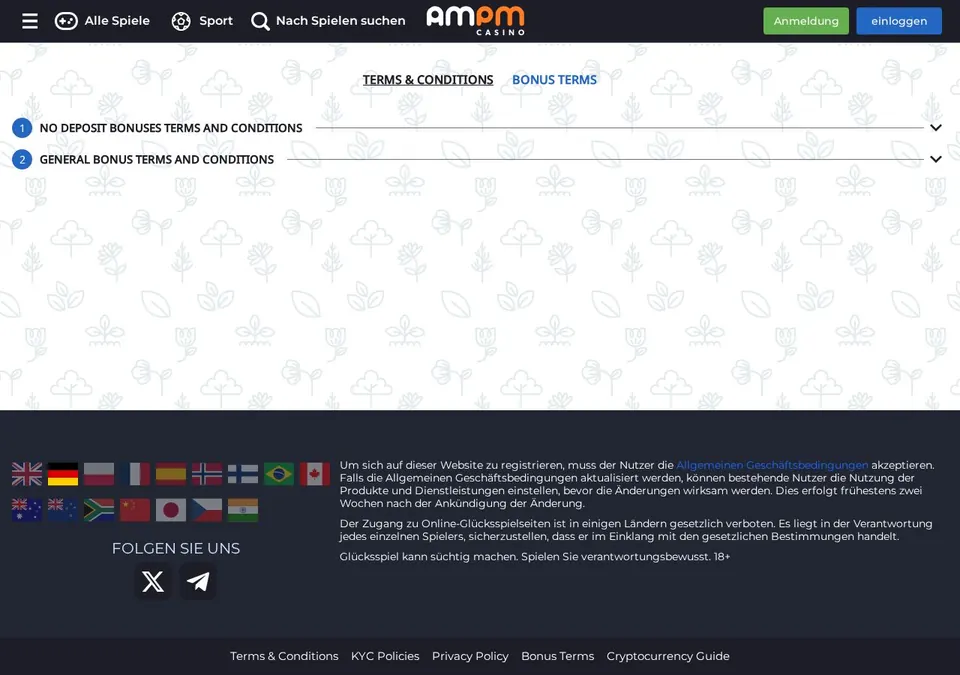This screenshot has height=675, width=960.
Task: Select the Australian flag
Action: pyautogui.click(x=27, y=510)
